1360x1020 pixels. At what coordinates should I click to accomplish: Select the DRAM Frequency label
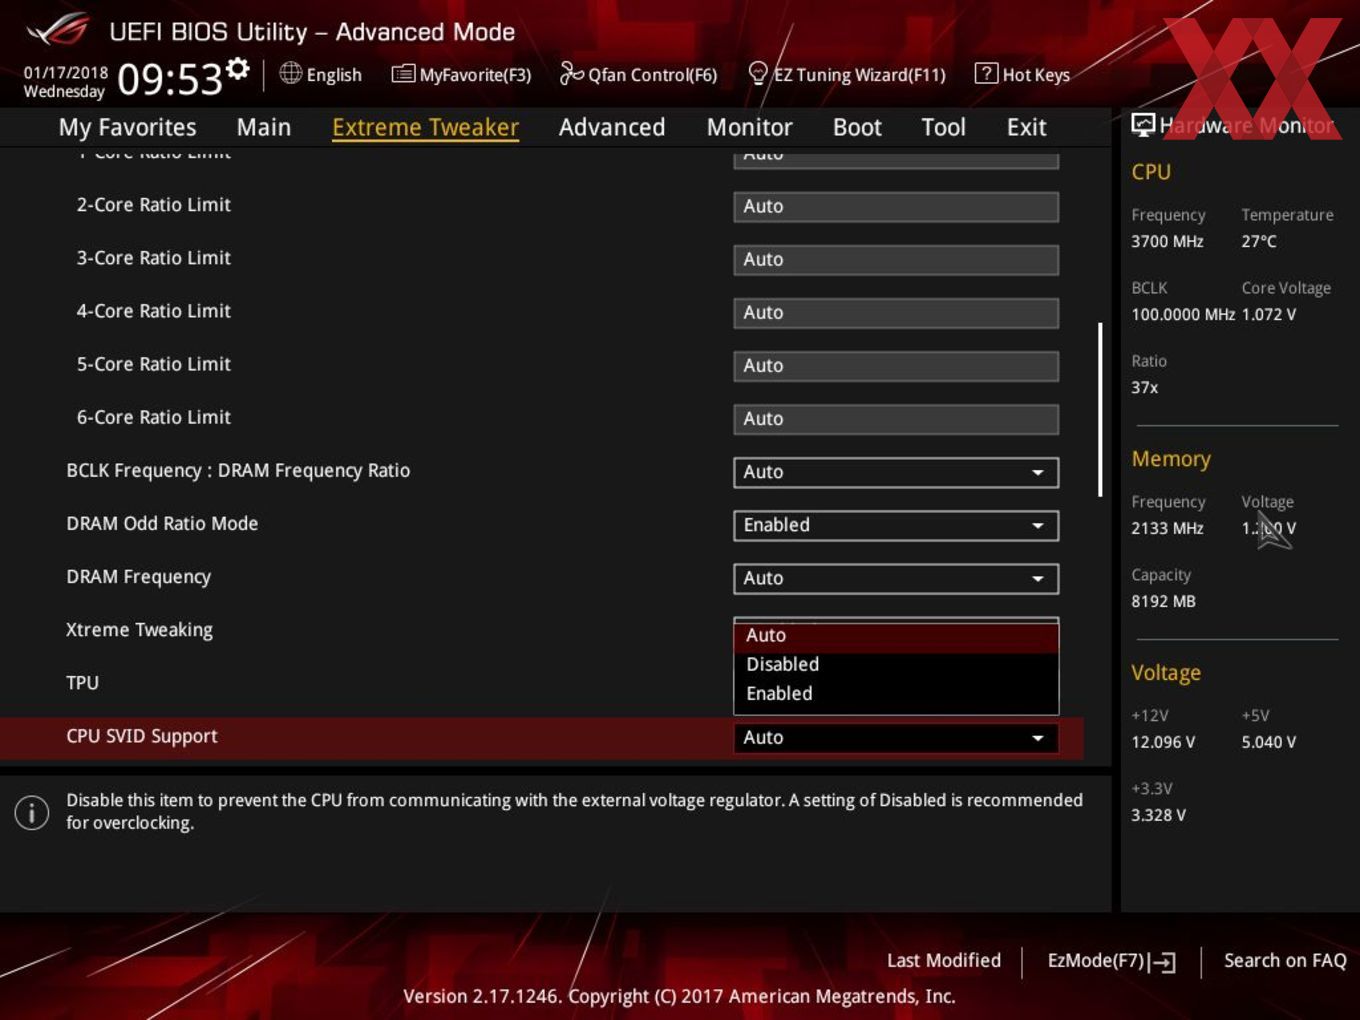click(139, 577)
